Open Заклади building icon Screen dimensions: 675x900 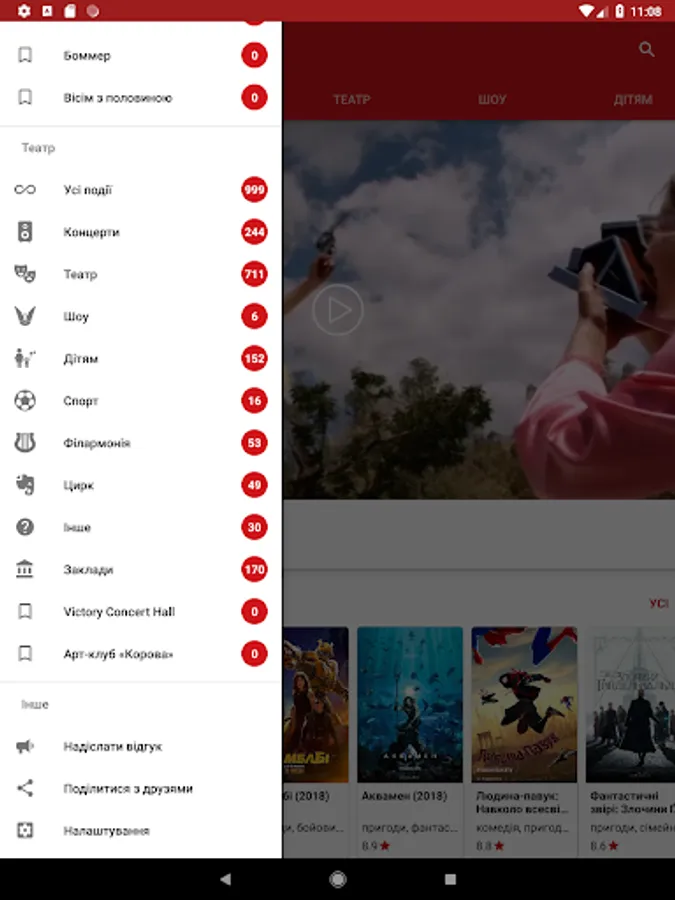pyautogui.click(x=25, y=569)
